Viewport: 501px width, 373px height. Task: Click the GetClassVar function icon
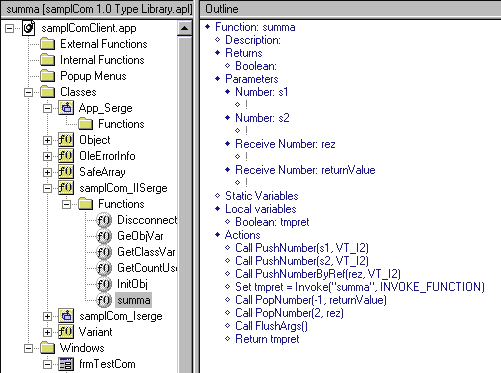click(x=104, y=252)
